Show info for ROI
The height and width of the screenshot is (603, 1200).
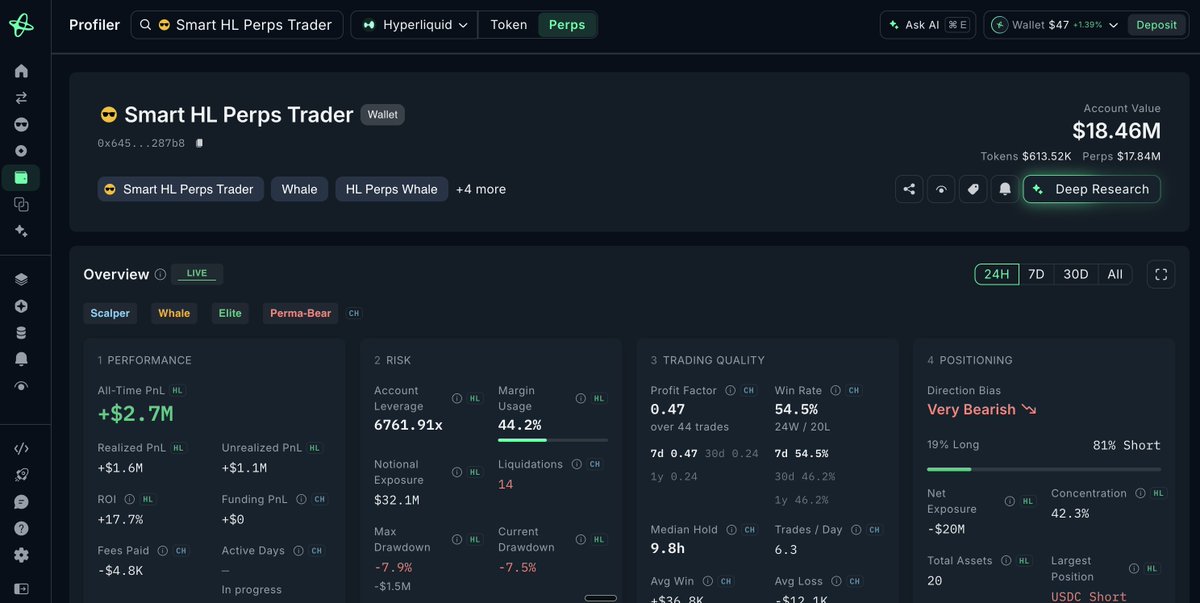[x=130, y=498]
